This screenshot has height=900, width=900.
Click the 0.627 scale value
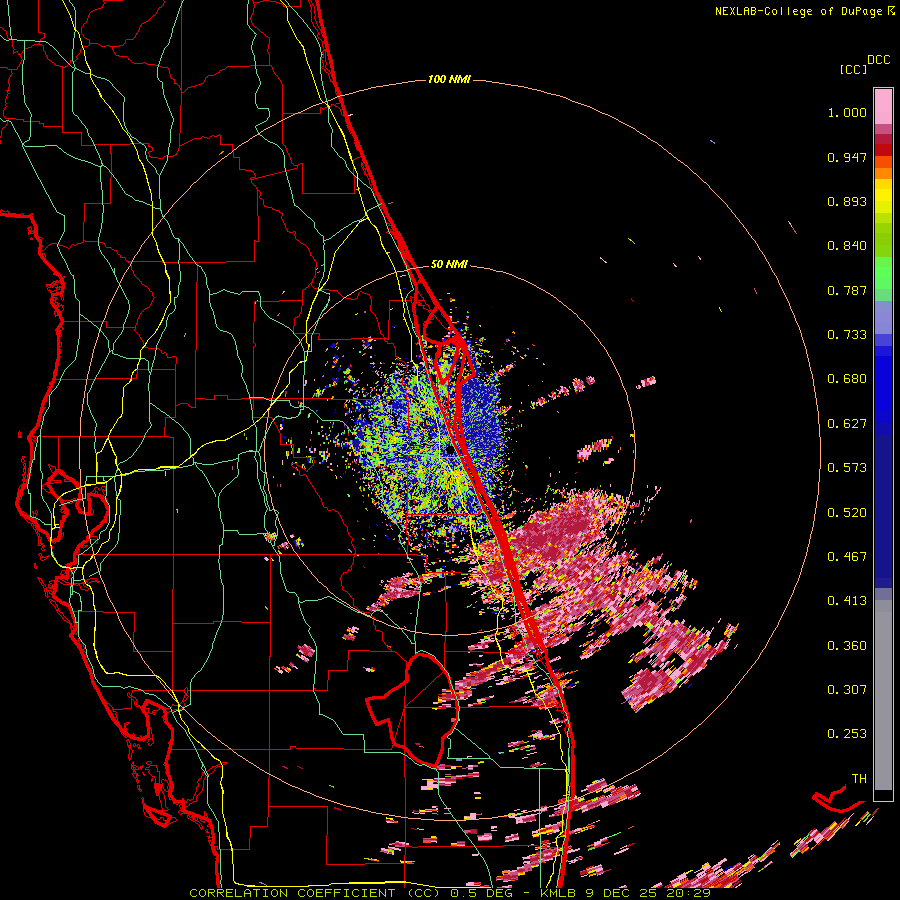(x=847, y=424)
